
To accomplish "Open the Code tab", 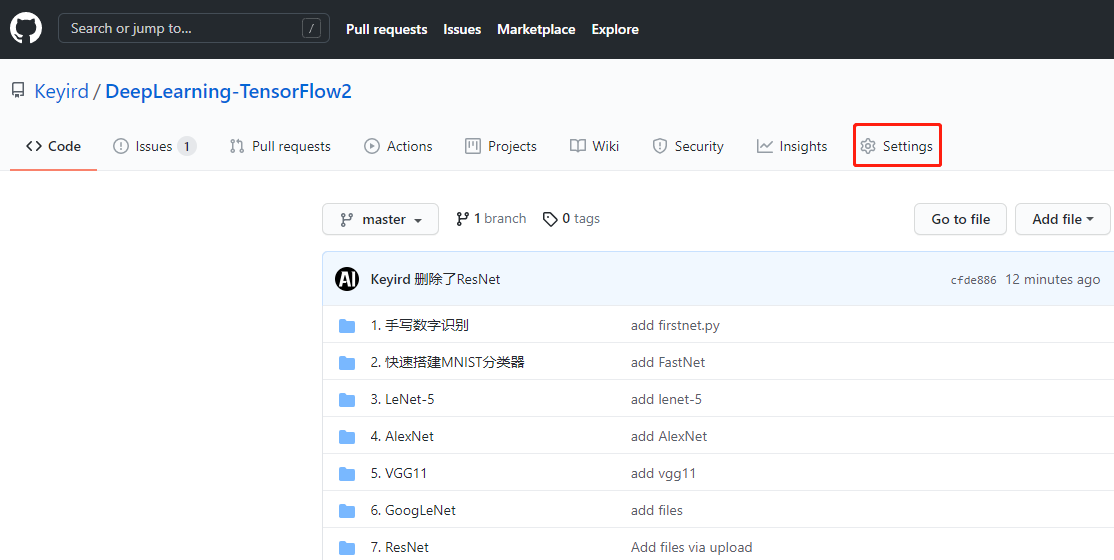I will click(x=53, y=146).
